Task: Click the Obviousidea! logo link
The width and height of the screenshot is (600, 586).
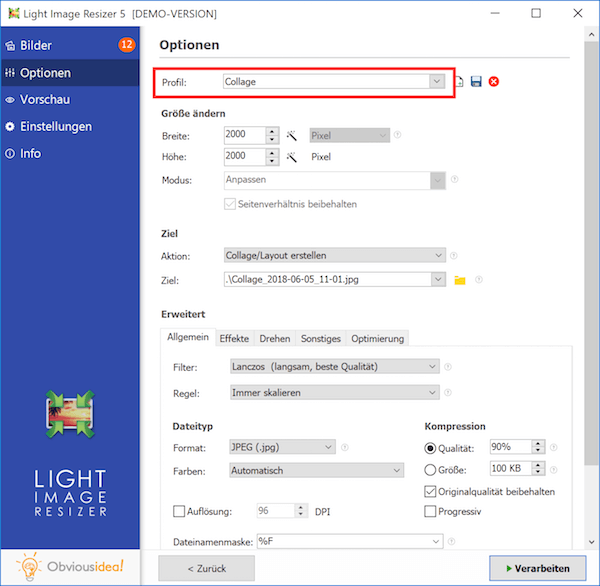Action: (x=70, y=567)
